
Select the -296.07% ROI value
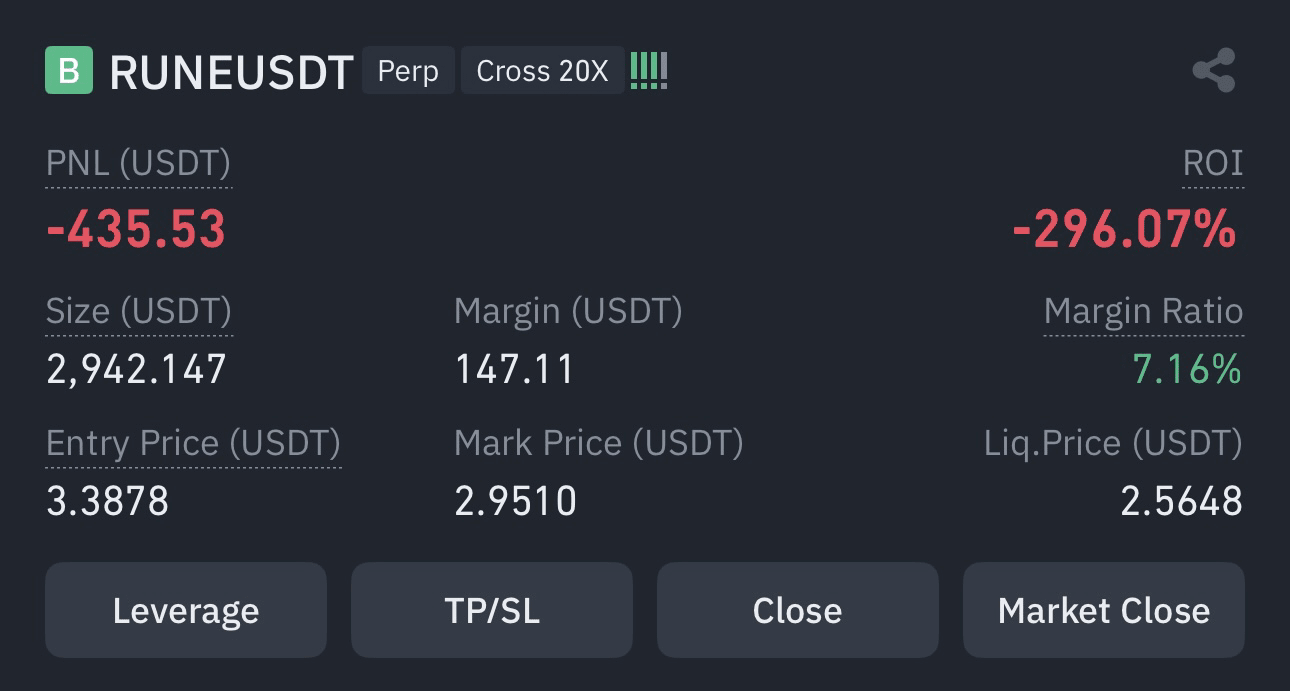coord(1125,231)
